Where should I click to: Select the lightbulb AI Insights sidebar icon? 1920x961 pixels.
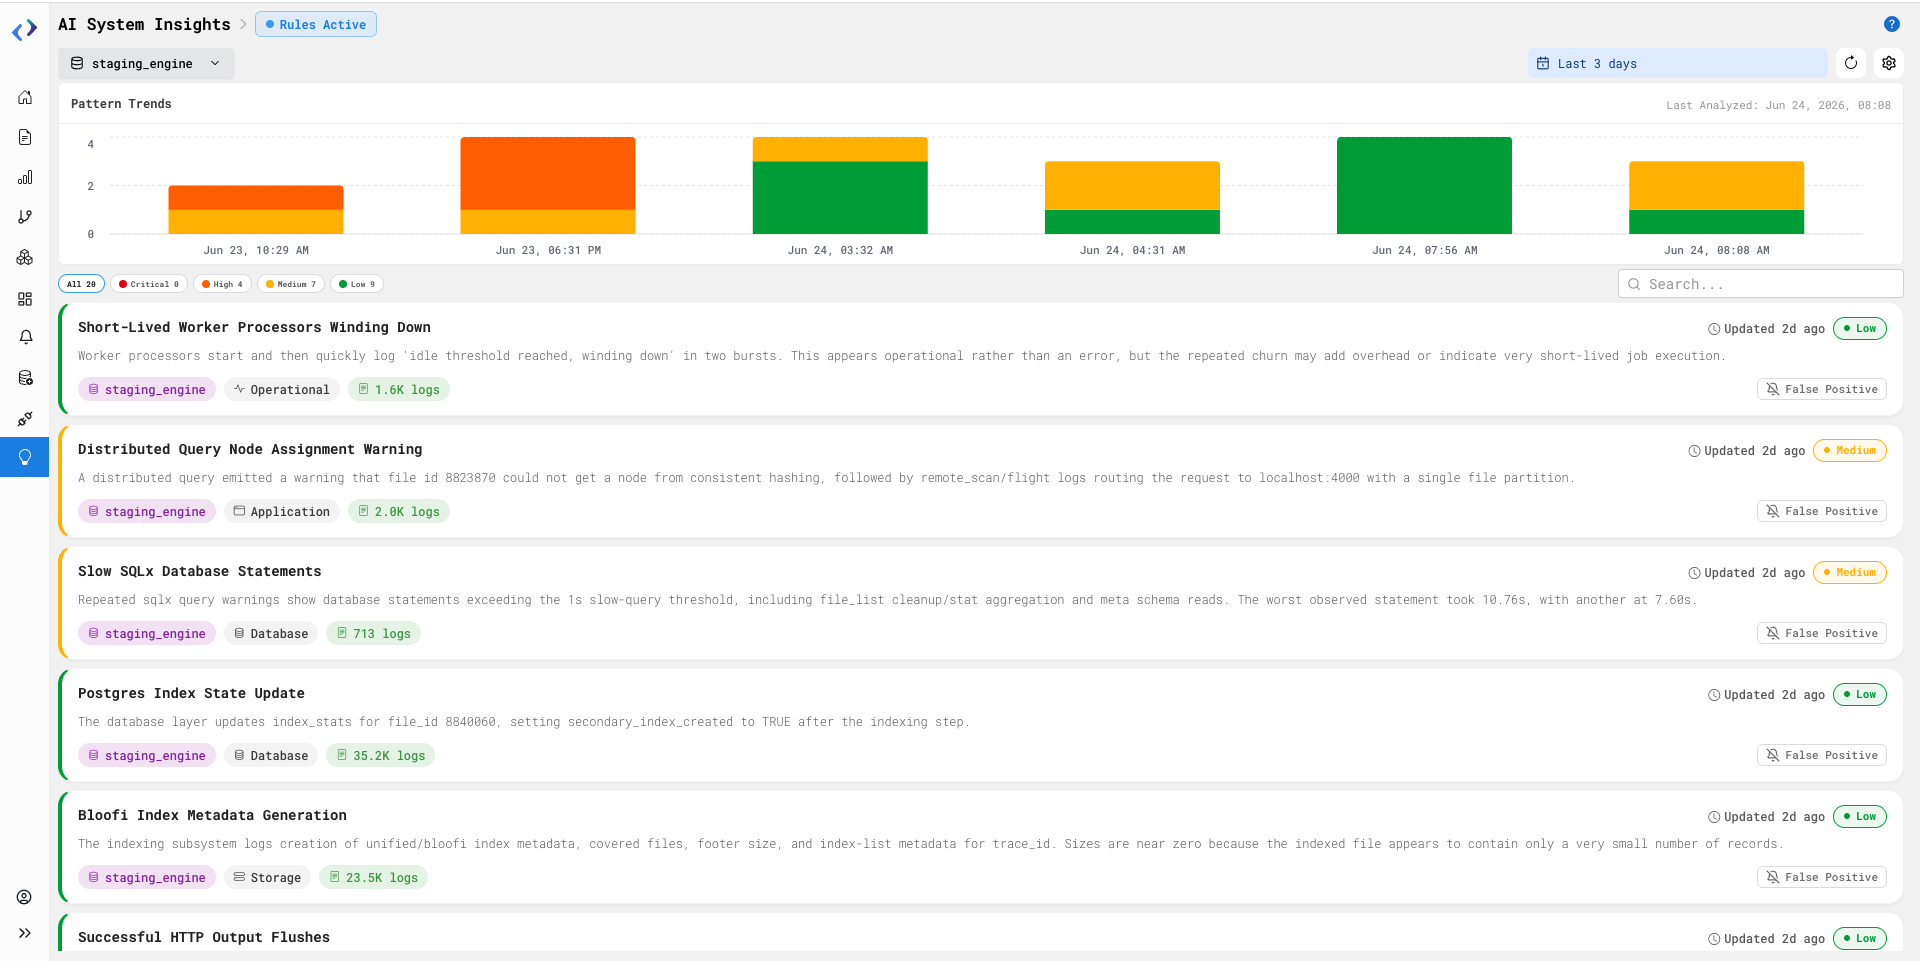25,457
